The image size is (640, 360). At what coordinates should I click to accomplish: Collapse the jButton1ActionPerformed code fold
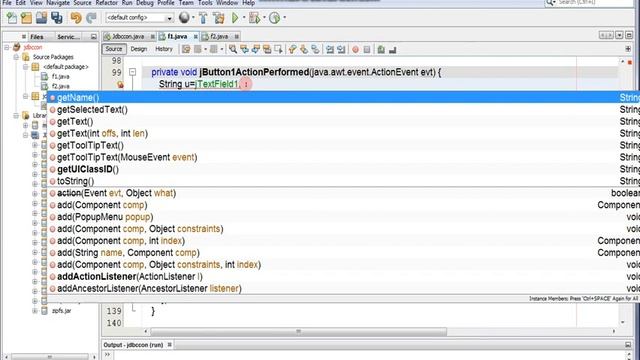point(133,72)
